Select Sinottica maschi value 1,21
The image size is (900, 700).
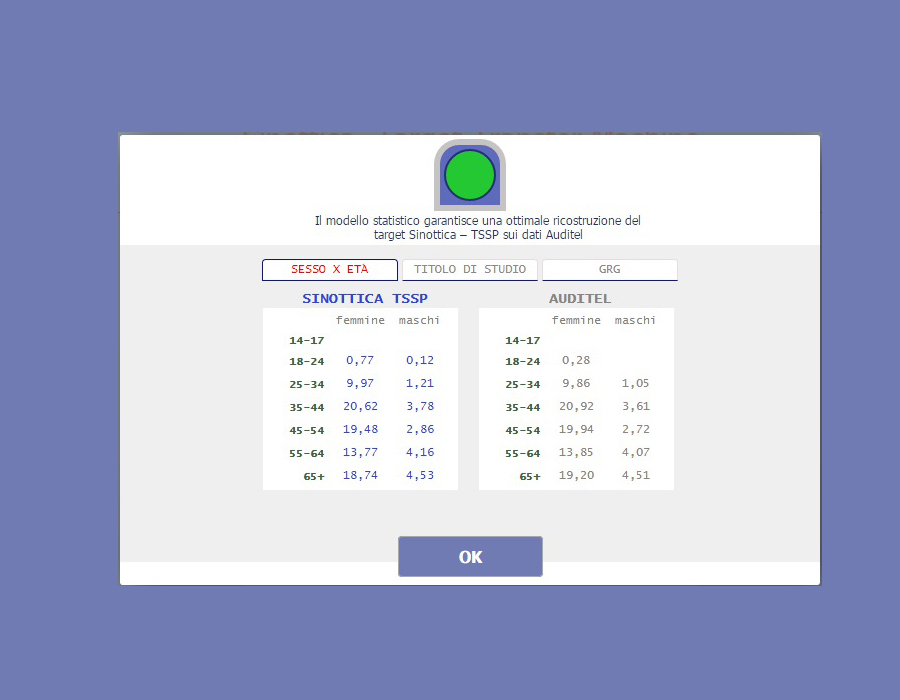pos(420,383)
